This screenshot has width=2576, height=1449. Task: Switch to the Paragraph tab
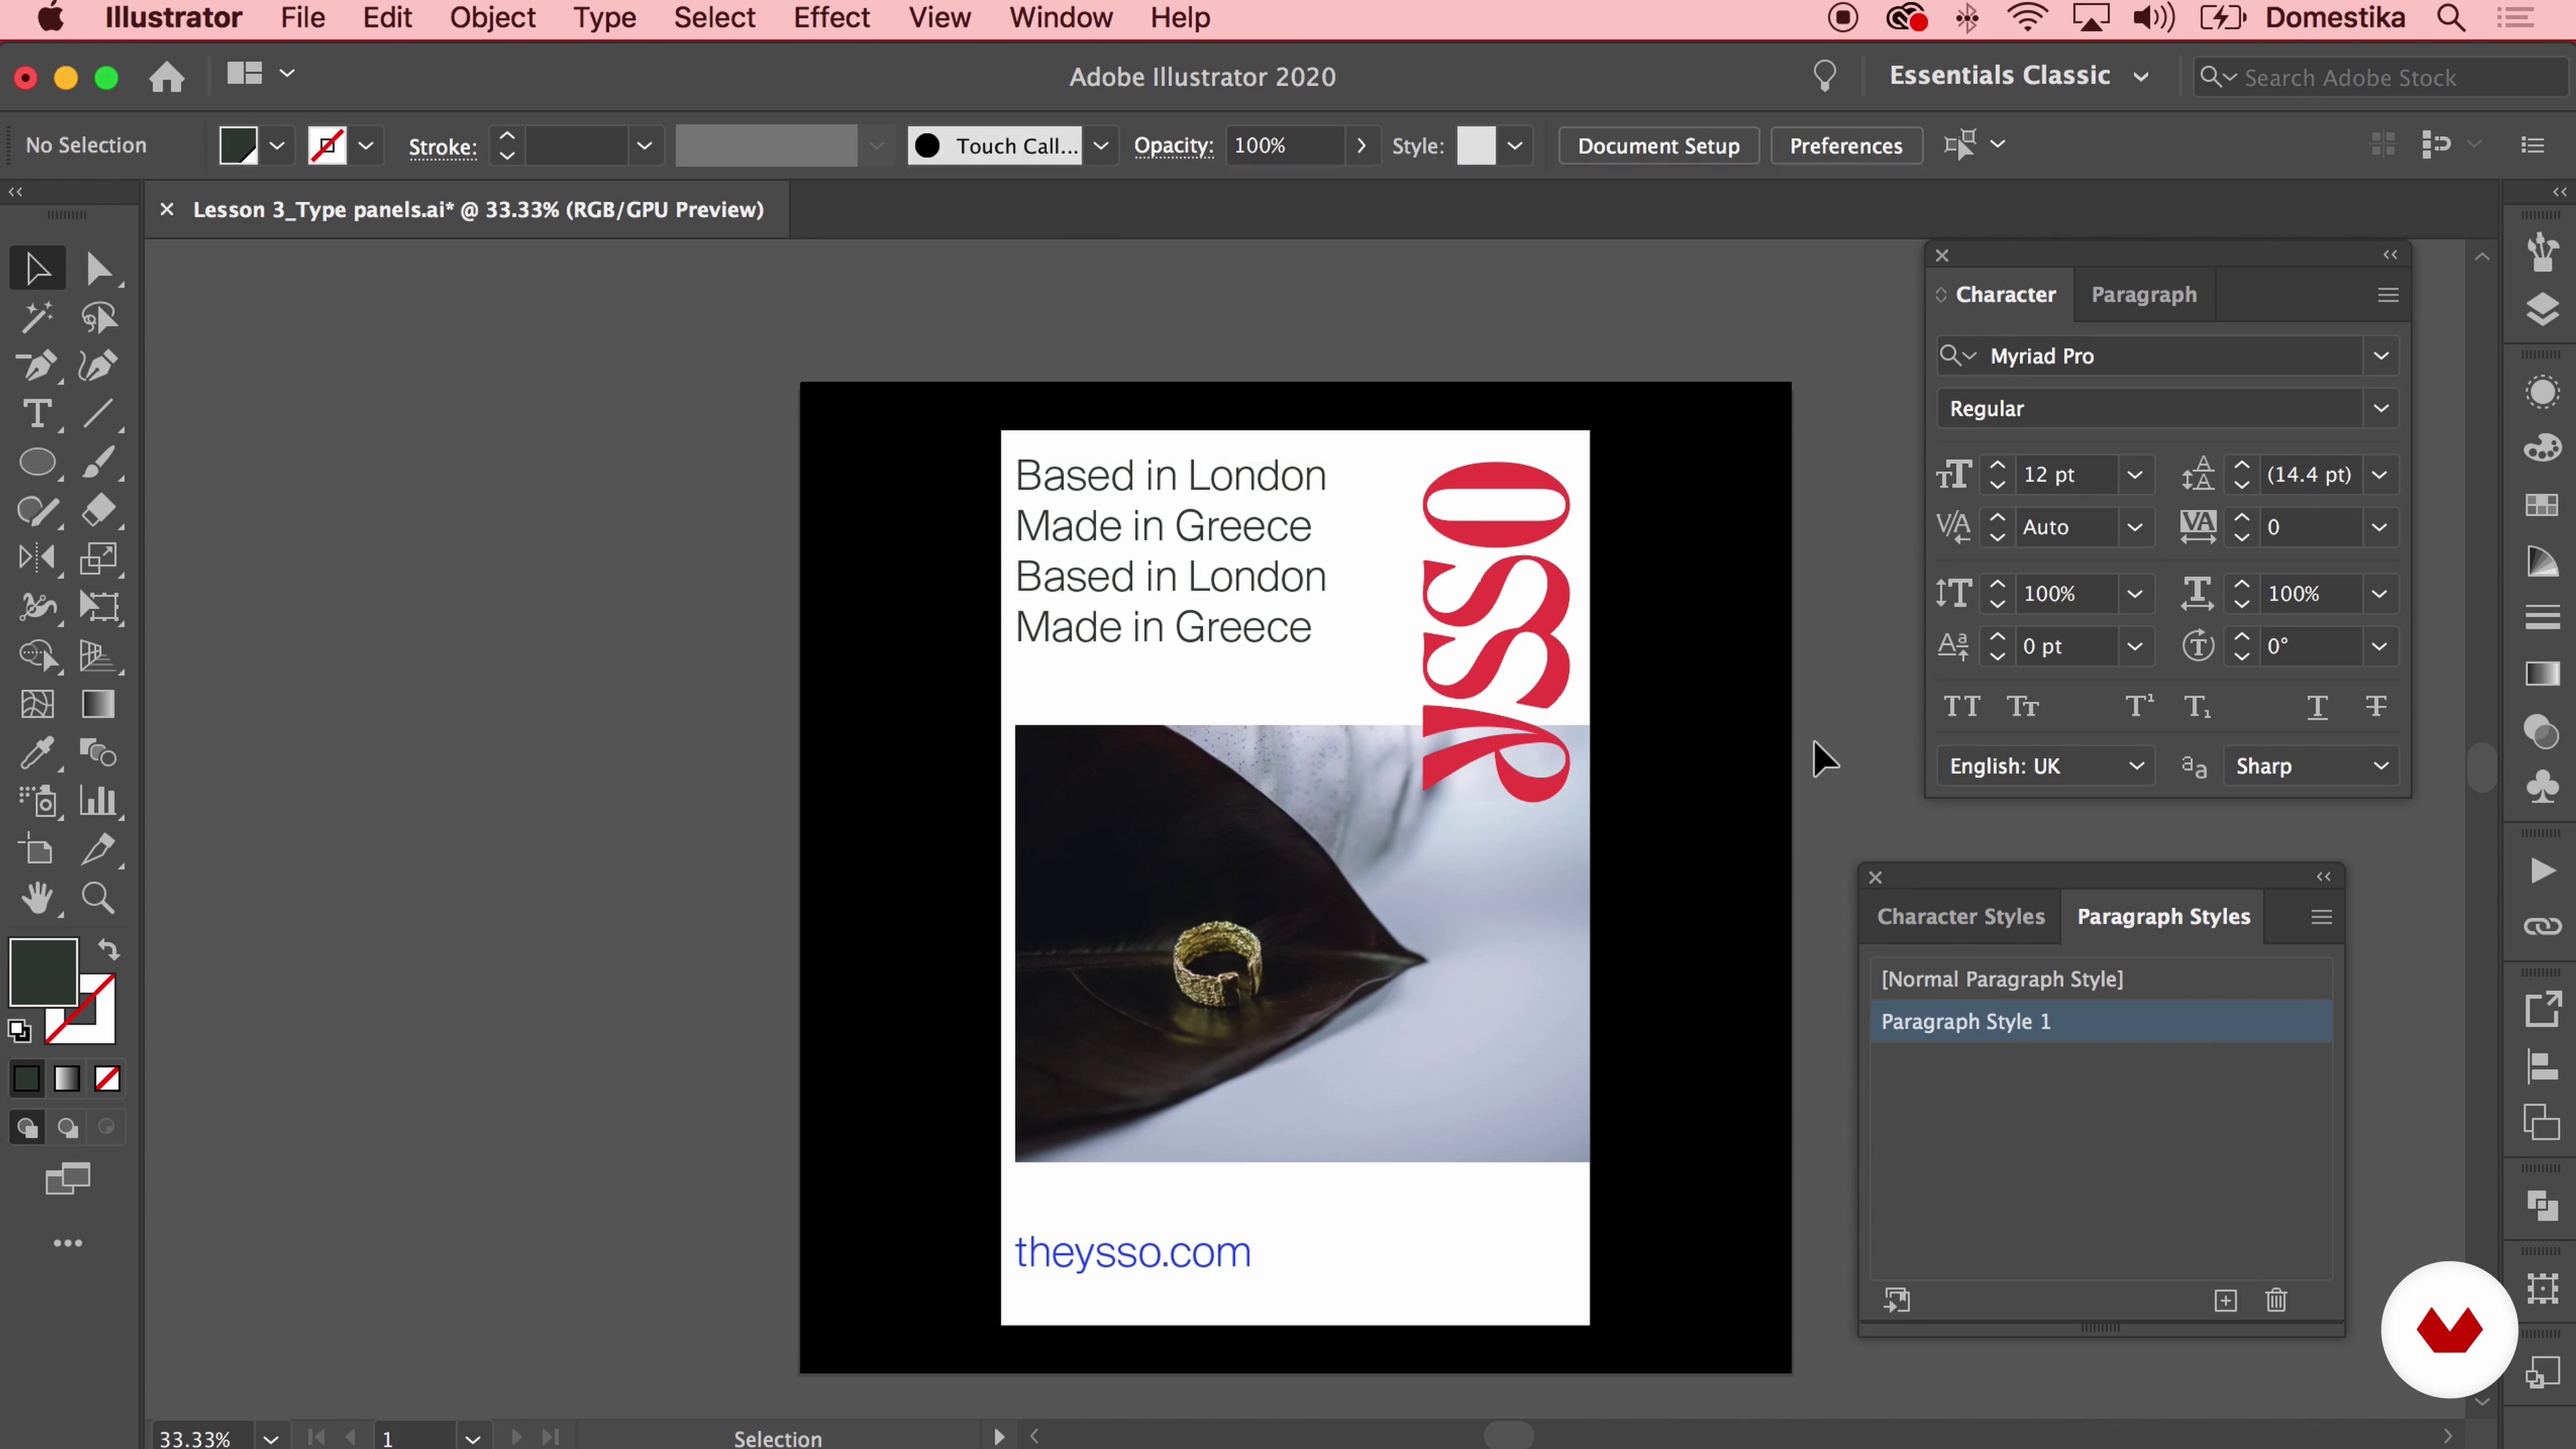pos(2143,294)
